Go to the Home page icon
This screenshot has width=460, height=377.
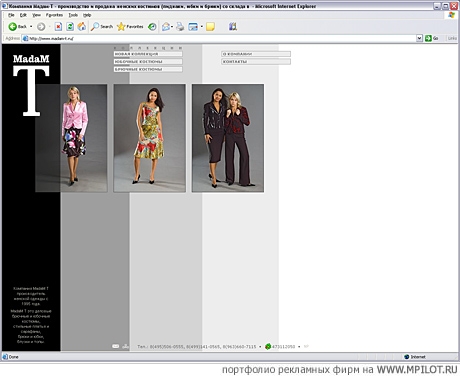pos(82,27)
